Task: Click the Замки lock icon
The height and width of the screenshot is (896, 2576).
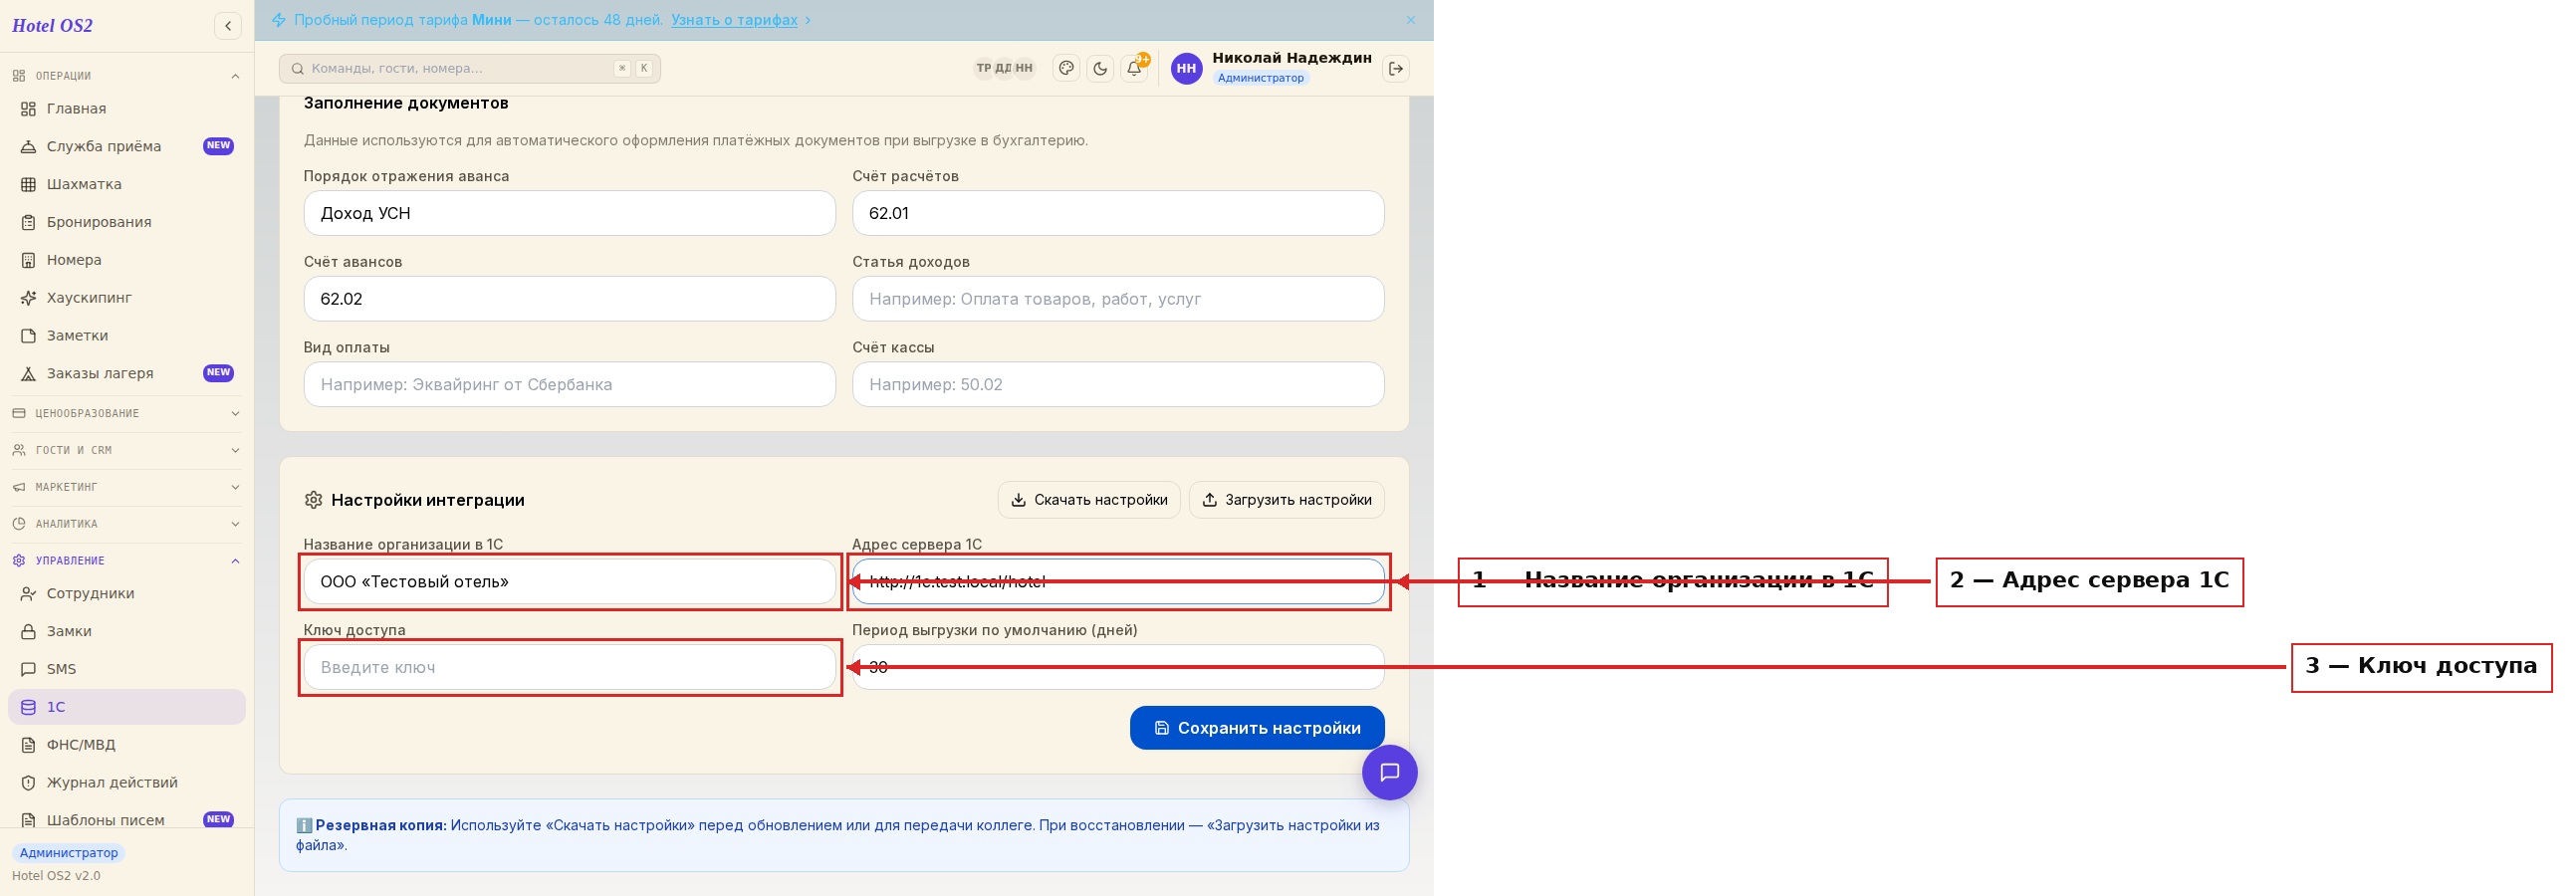Action: tap(28, 632)
